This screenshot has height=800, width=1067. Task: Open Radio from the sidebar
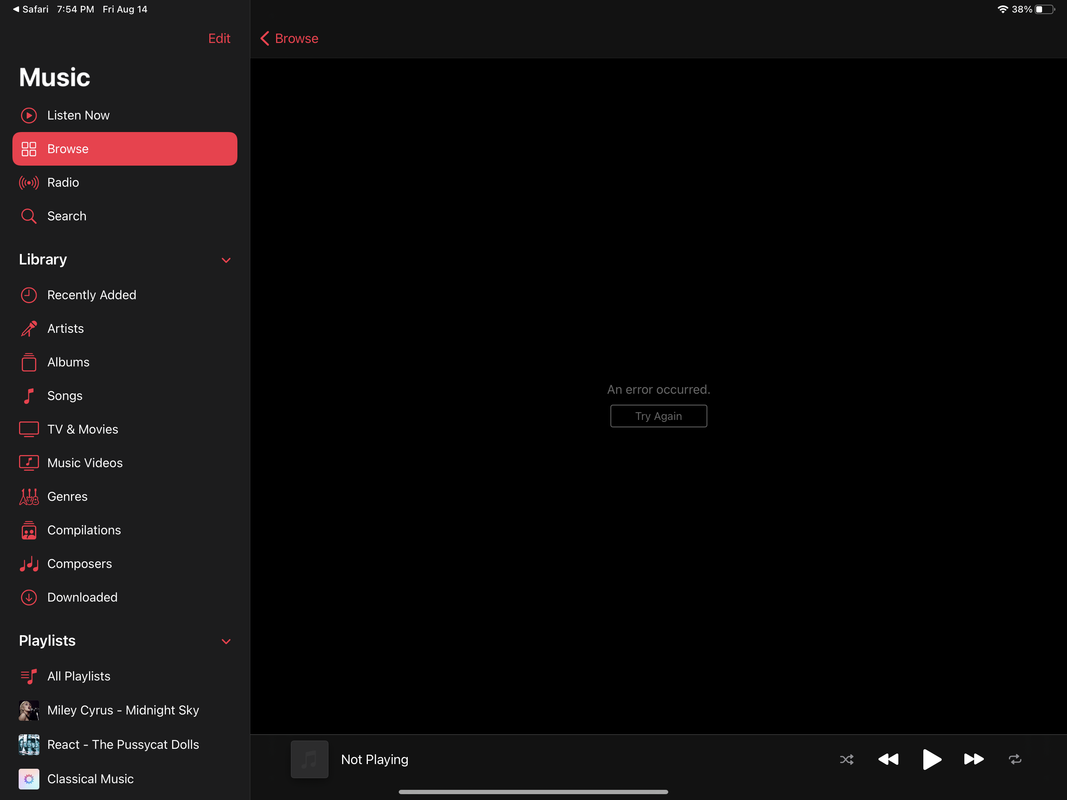125,182
